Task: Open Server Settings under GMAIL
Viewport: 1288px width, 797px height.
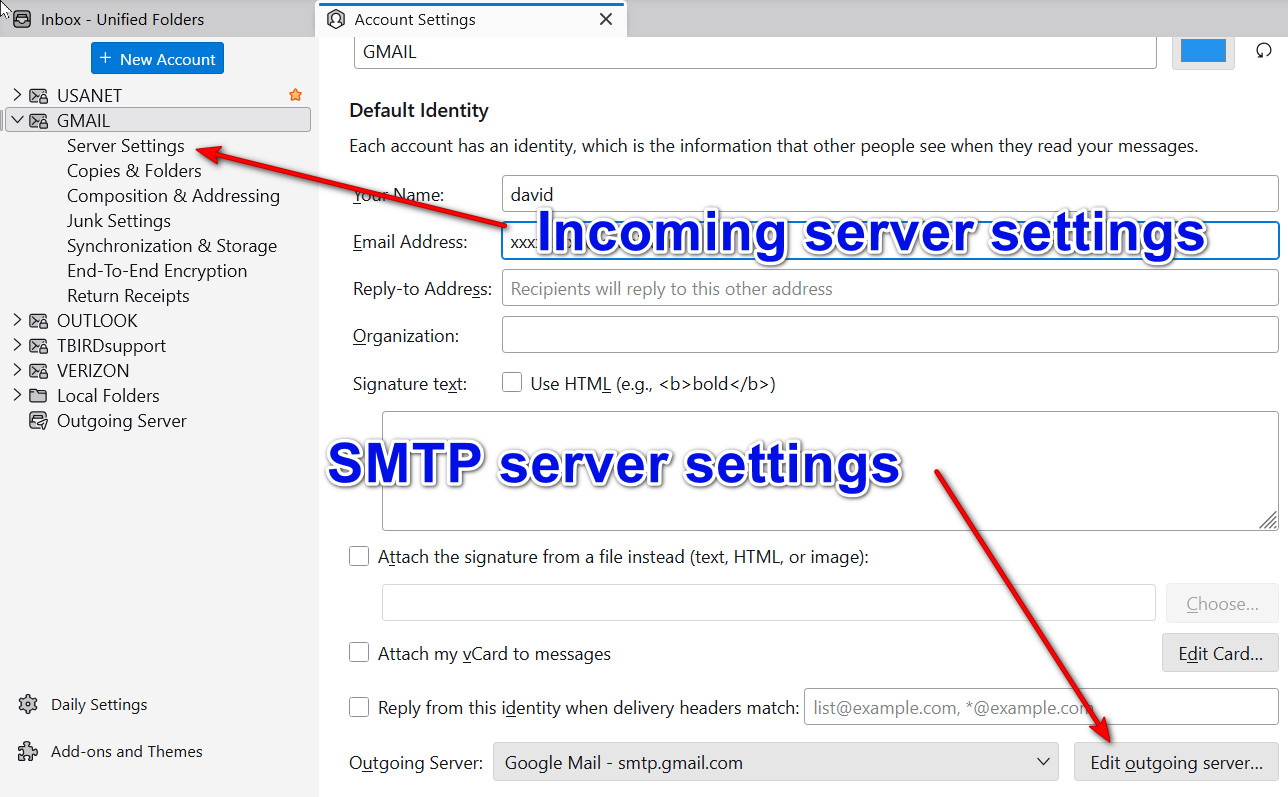Action: 126,146
